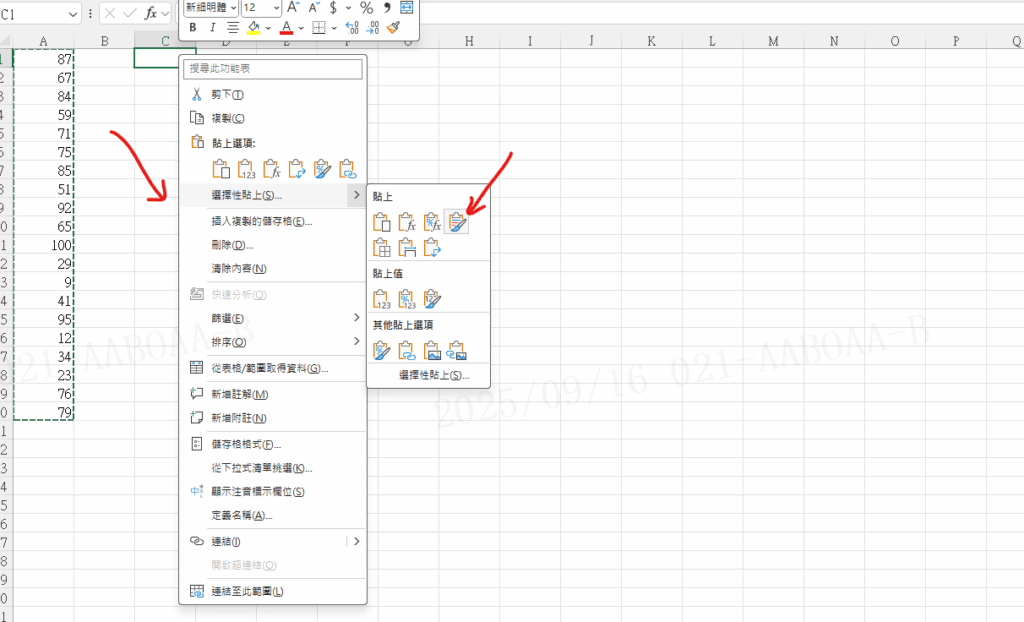Select 新增註解(M) in the context menu

click(238, 394)
